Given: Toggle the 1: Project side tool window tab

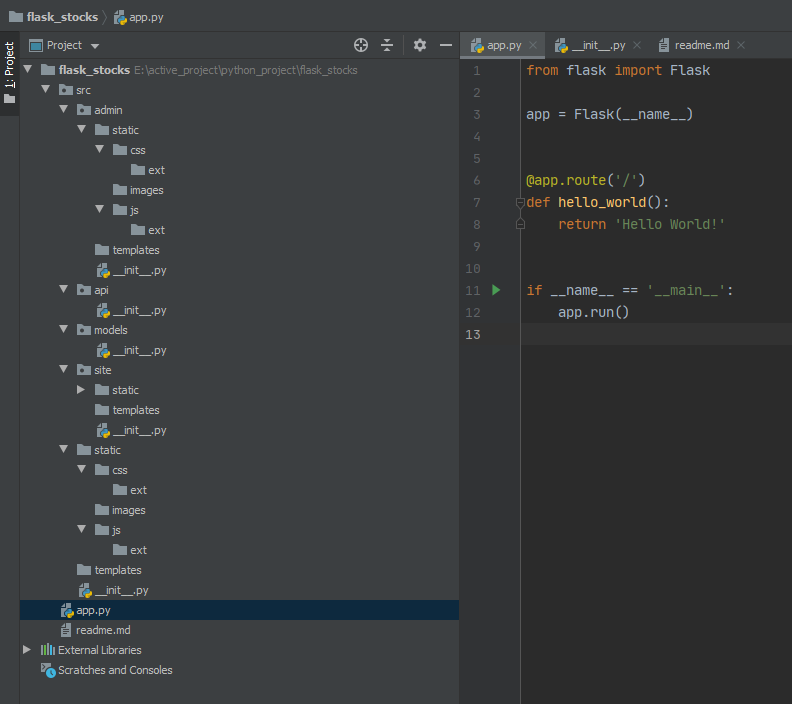Looking at the screenshot, I should click(x=9, y=72).
